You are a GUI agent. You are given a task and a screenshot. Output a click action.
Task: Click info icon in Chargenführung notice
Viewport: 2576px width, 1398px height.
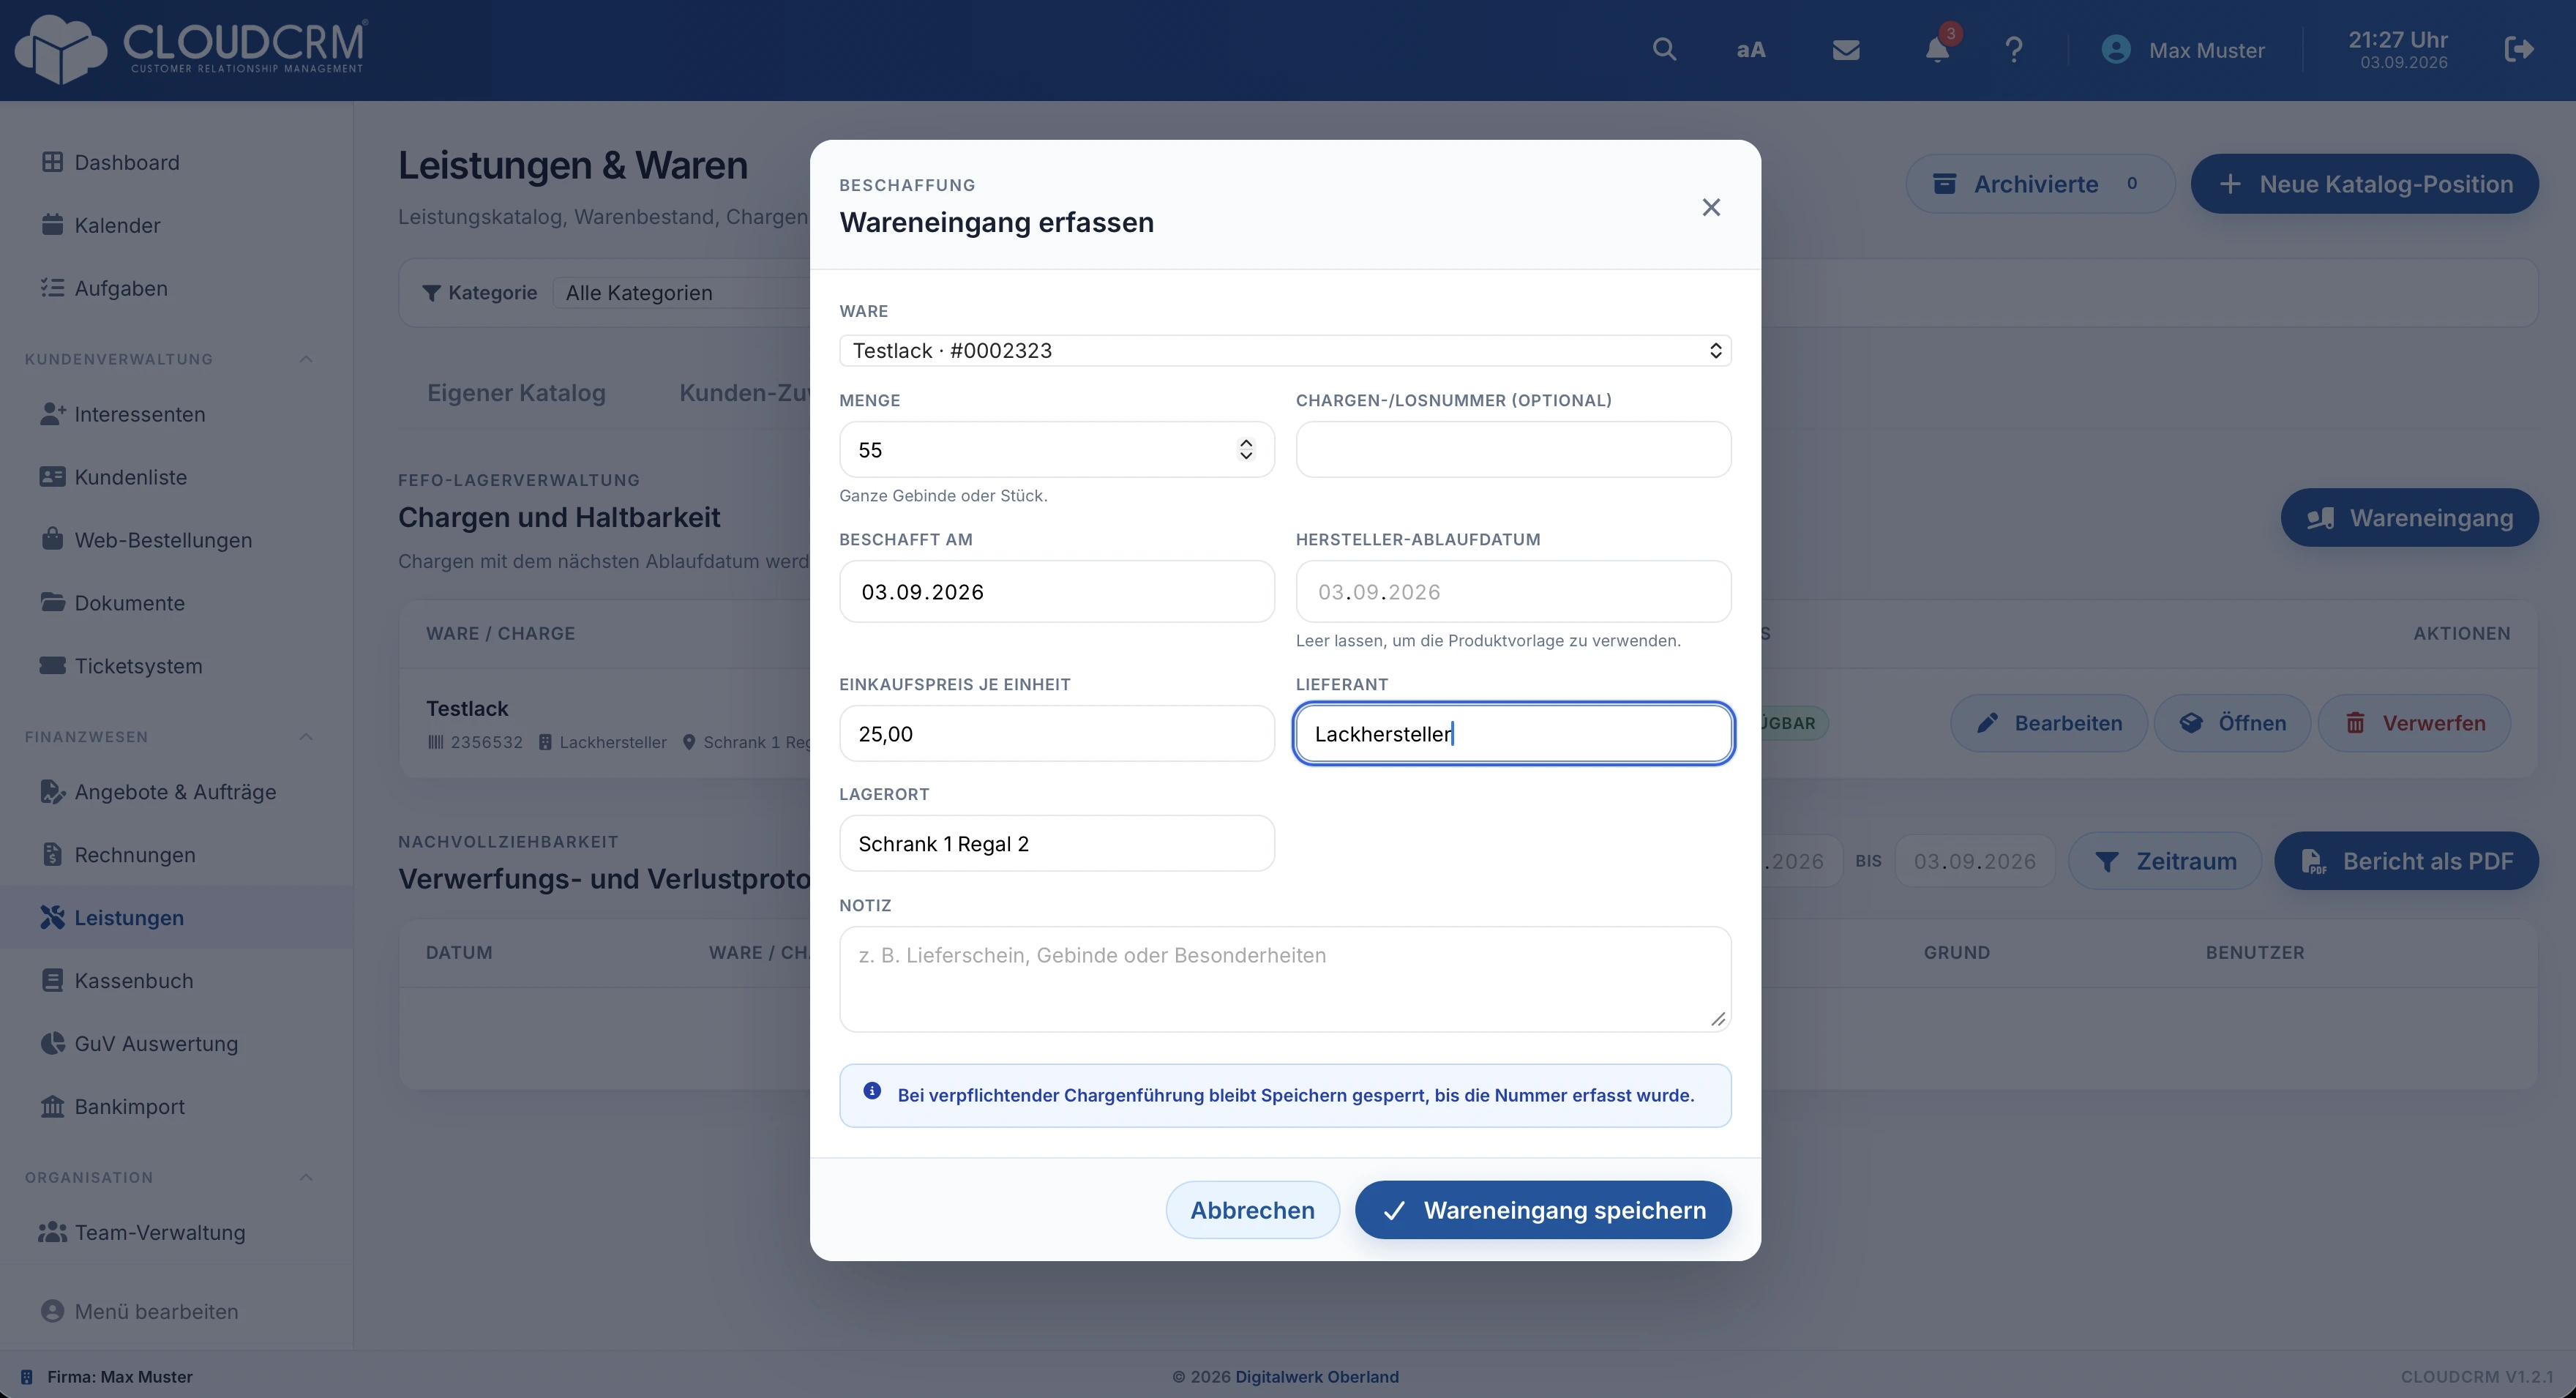pos(872,1091)
